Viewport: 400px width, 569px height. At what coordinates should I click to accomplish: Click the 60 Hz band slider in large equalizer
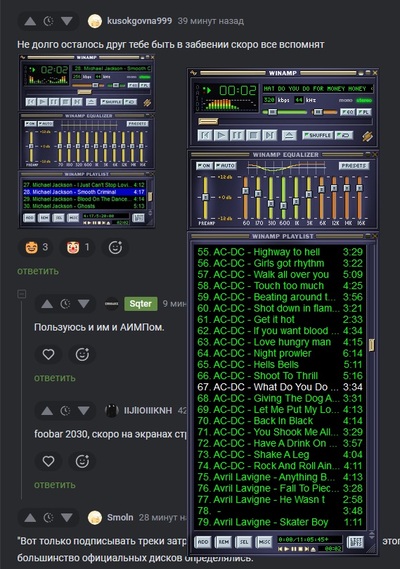(x=246, y=197)
